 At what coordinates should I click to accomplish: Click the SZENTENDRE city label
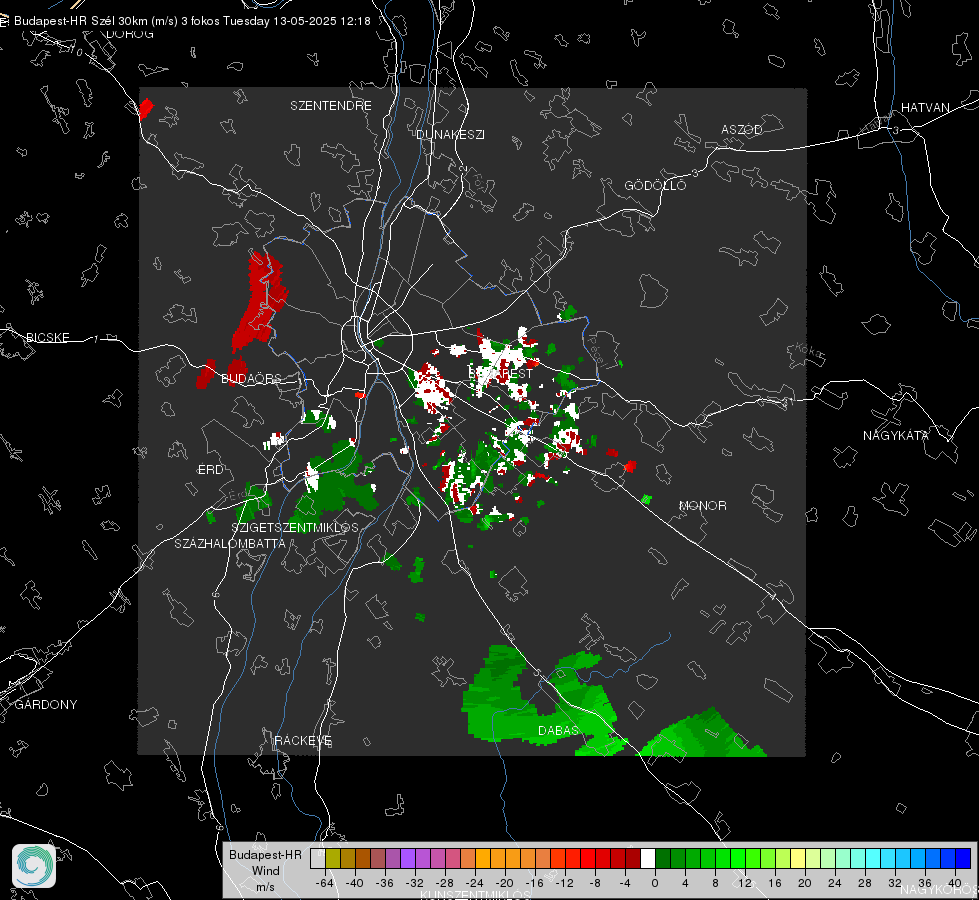pos(331,106)
